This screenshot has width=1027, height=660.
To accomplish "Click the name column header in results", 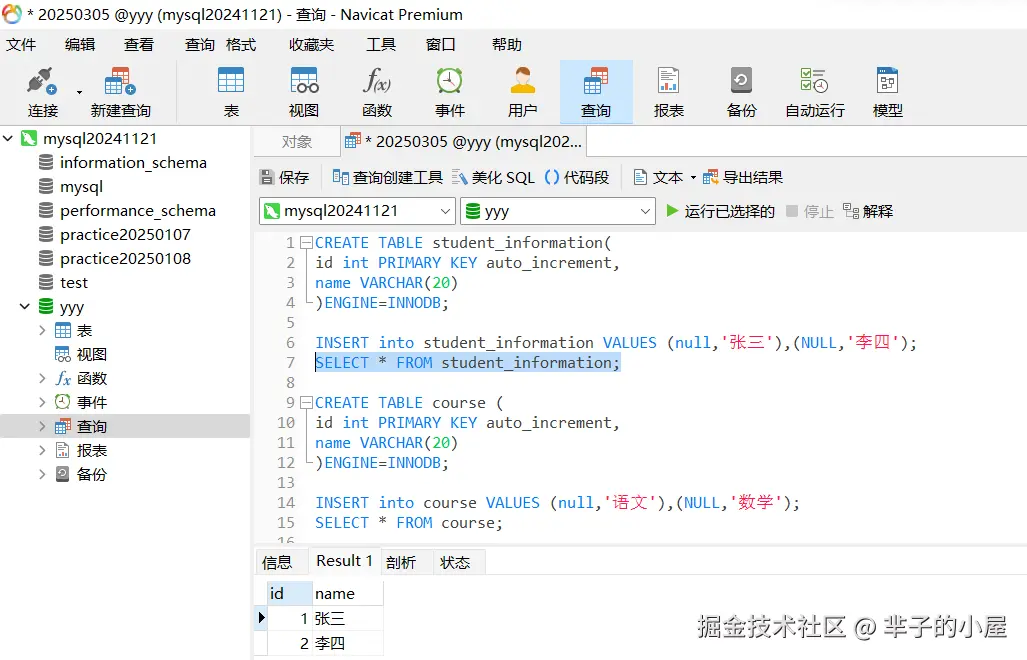I will (x=347, y=593).
